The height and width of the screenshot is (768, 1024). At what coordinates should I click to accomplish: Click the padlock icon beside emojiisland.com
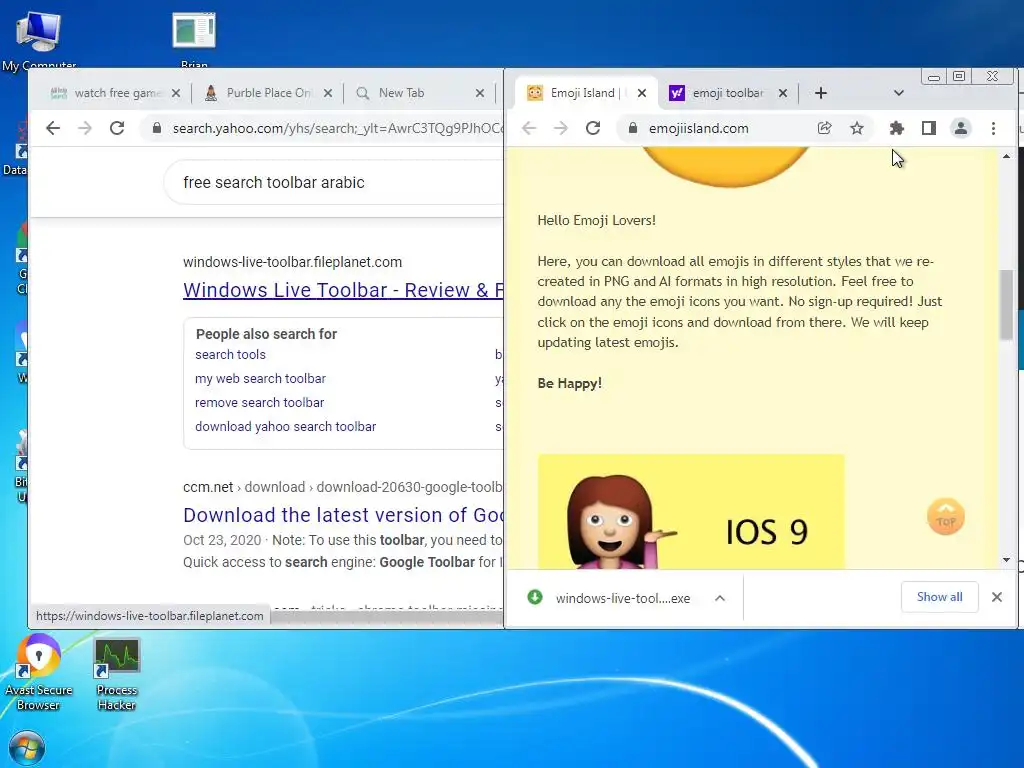click(632, 128)
